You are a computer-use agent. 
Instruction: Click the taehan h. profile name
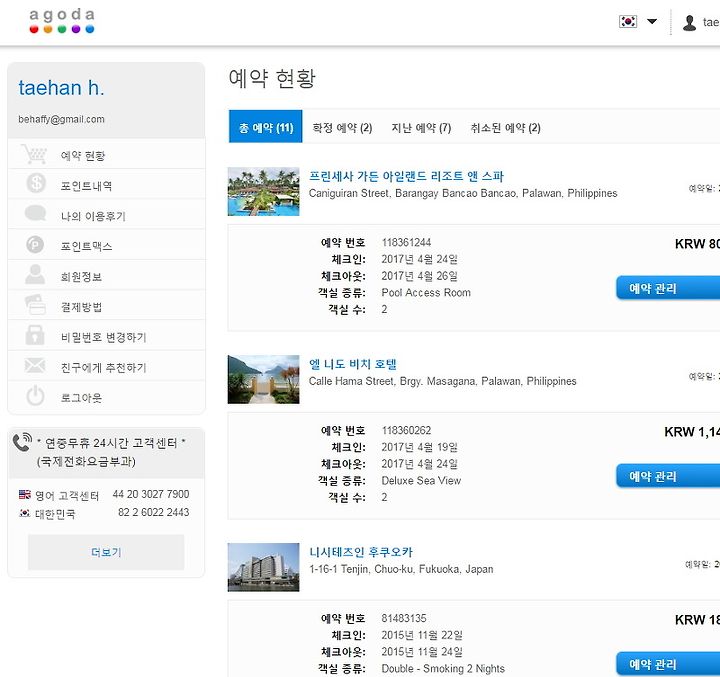61,87
